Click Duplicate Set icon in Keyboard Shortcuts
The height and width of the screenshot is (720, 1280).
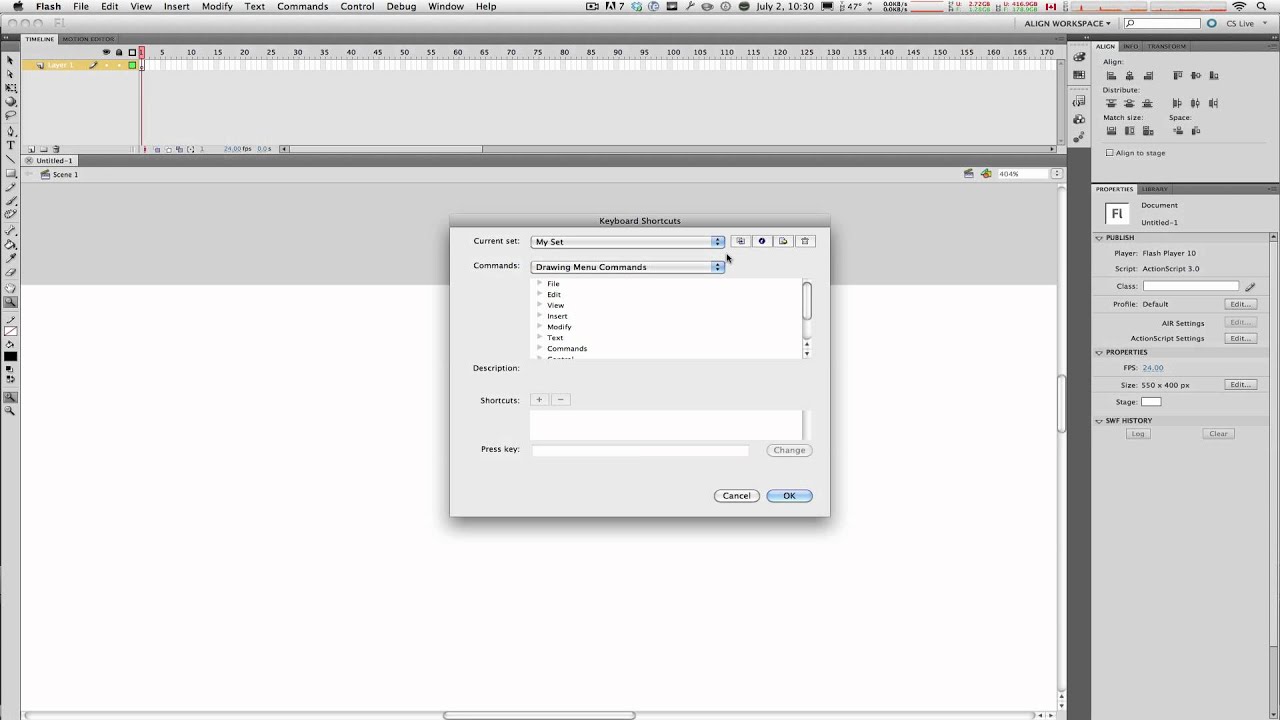tap(740, 241)
